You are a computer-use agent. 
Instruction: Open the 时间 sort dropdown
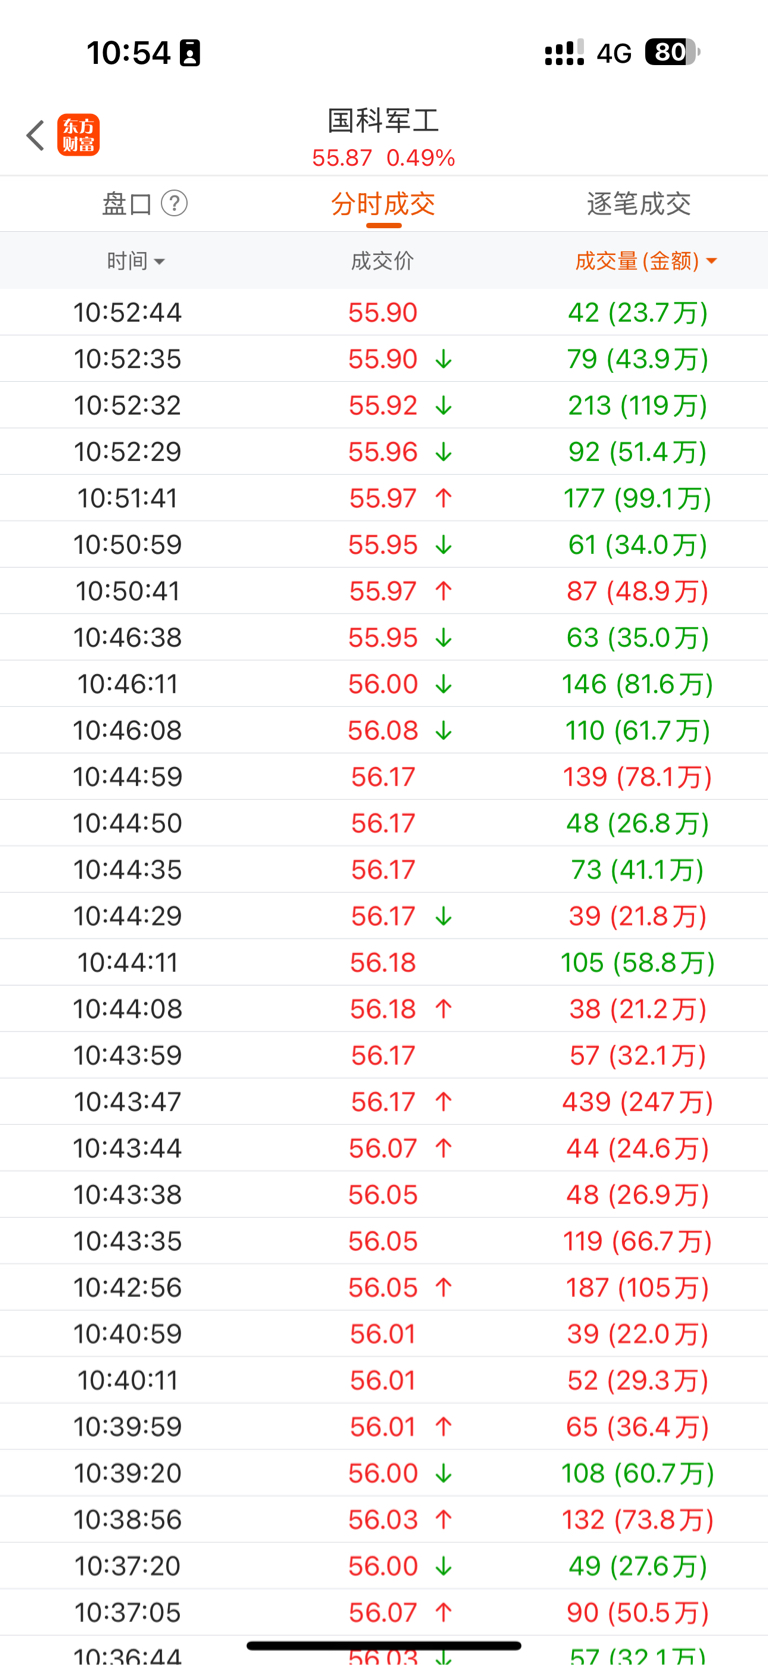(136, 261)
